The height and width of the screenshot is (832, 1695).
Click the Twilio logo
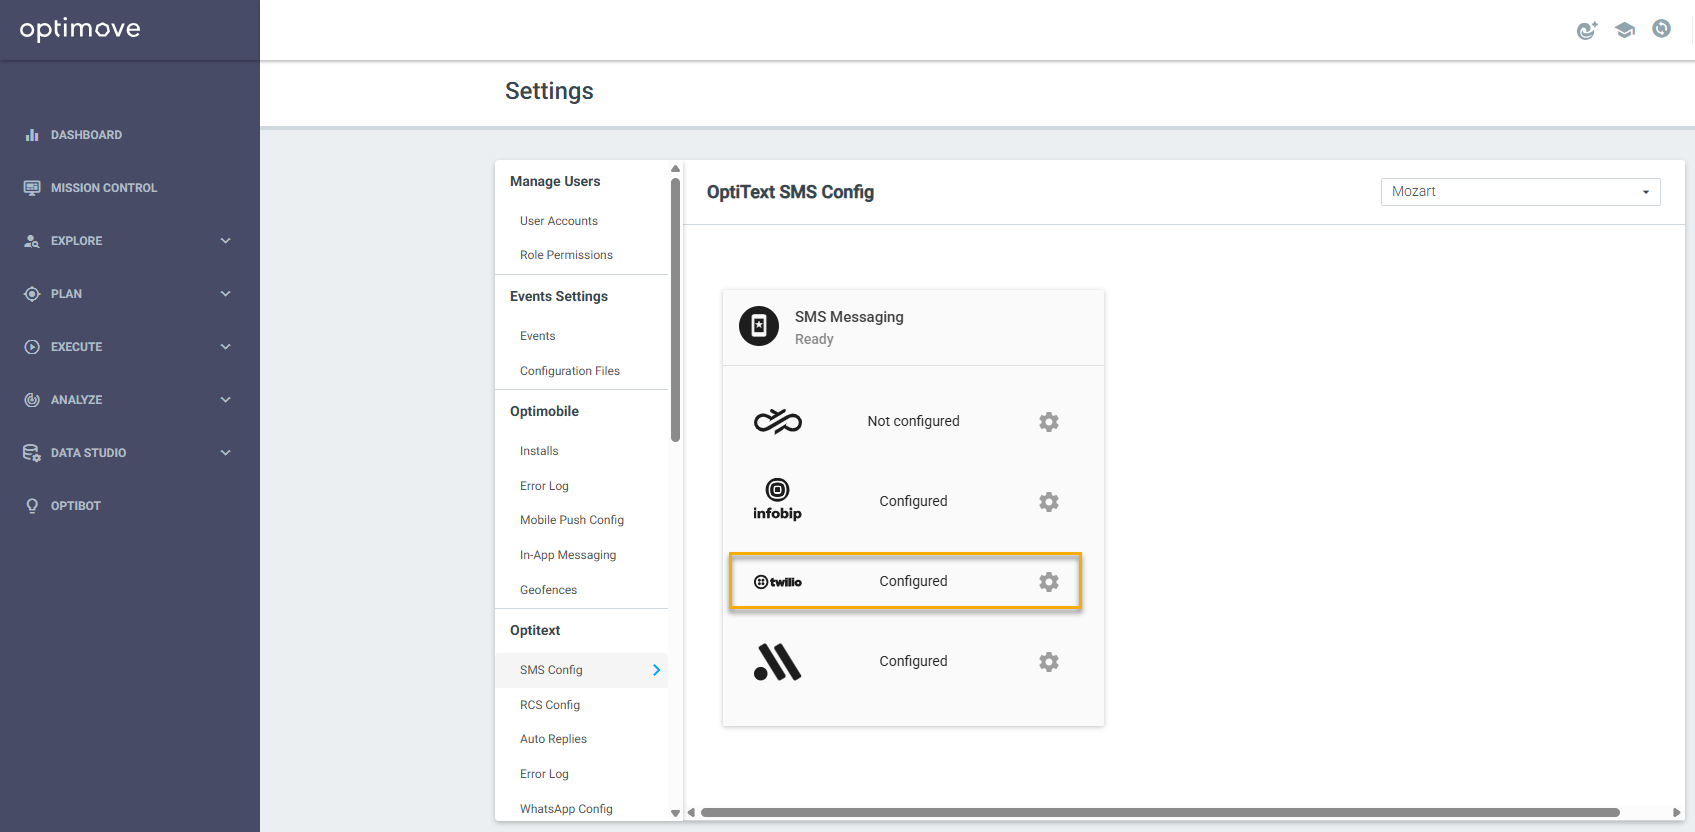pyautogui.click(x=778, y=582)
